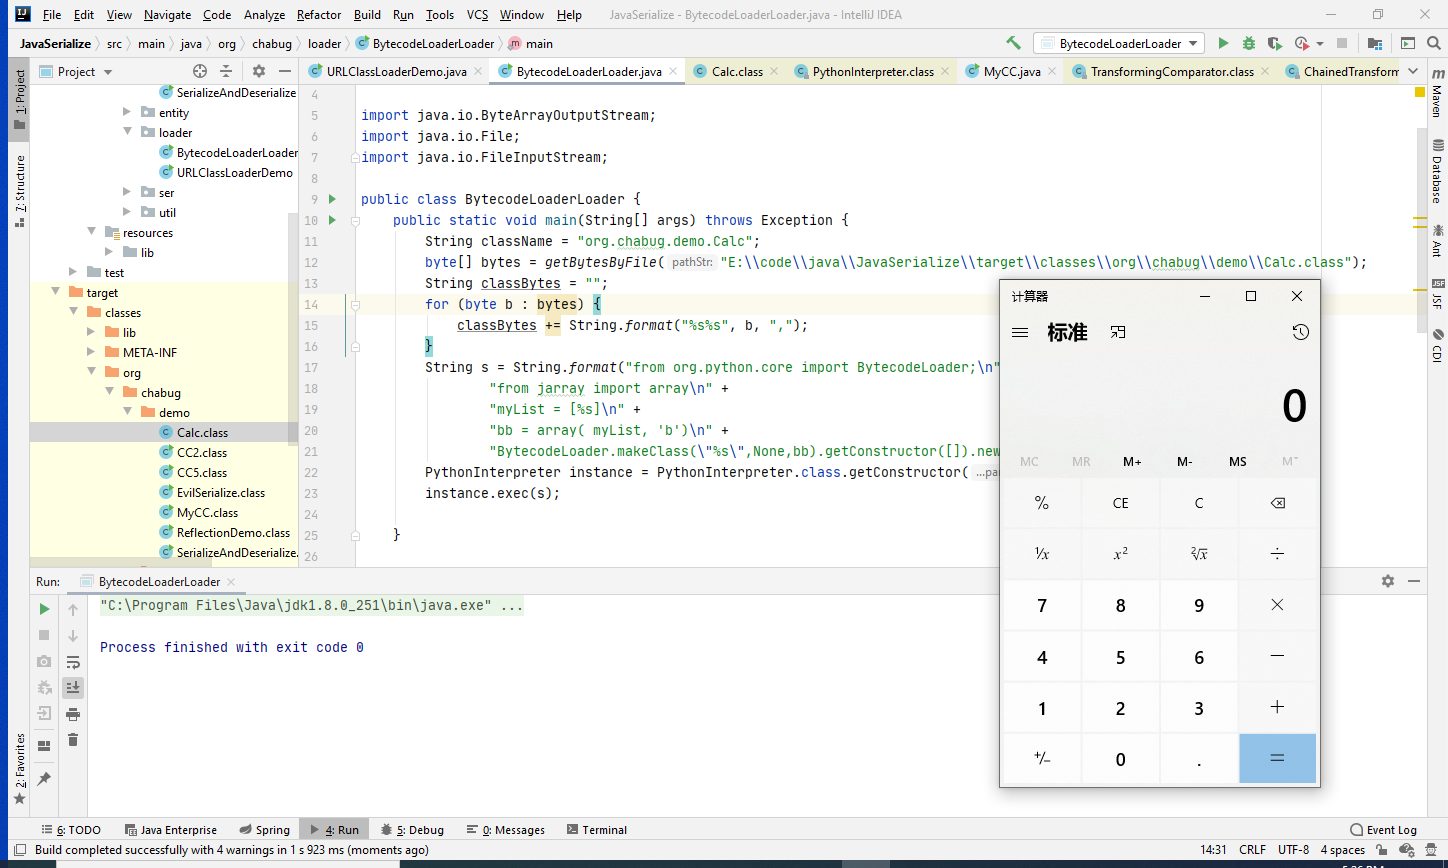Switch to URLClassLoaderDemo.java tab
The image size is (1448, 868).
397,71
